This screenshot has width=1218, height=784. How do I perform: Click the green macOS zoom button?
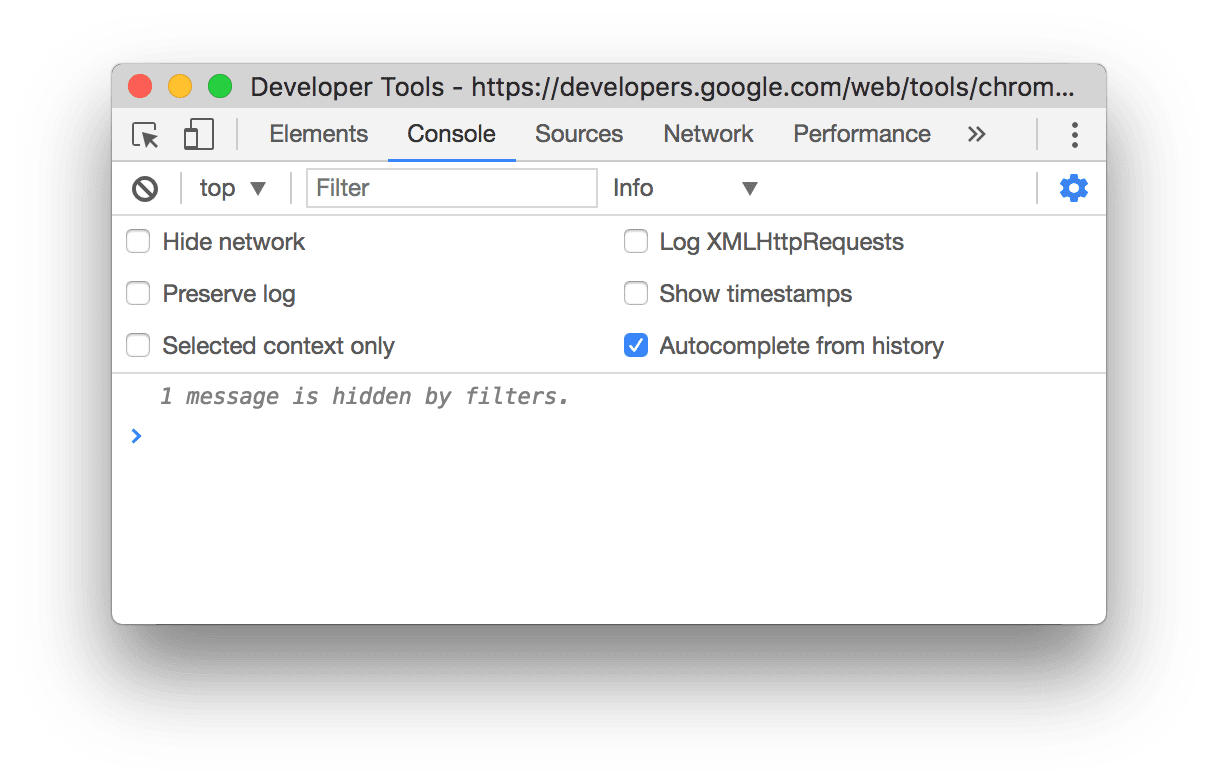tap(220, 87)
